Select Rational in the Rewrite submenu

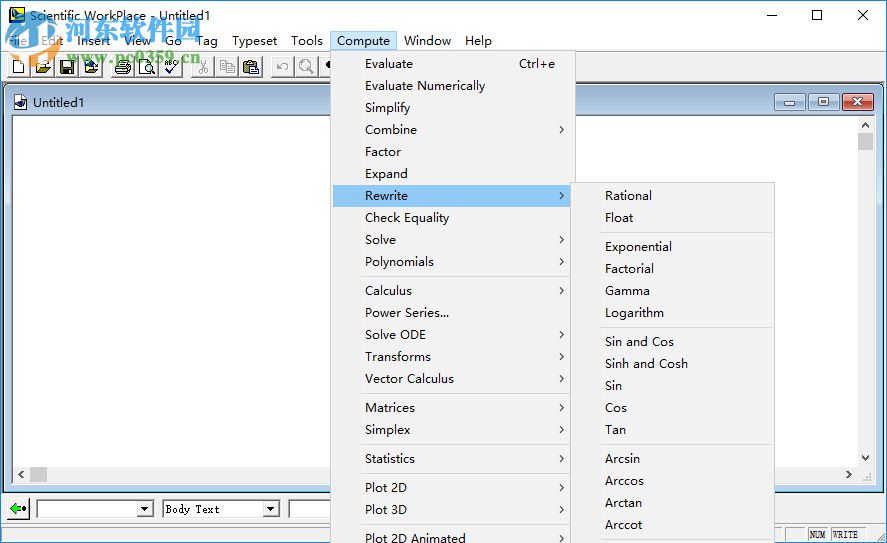pos(628,196)
